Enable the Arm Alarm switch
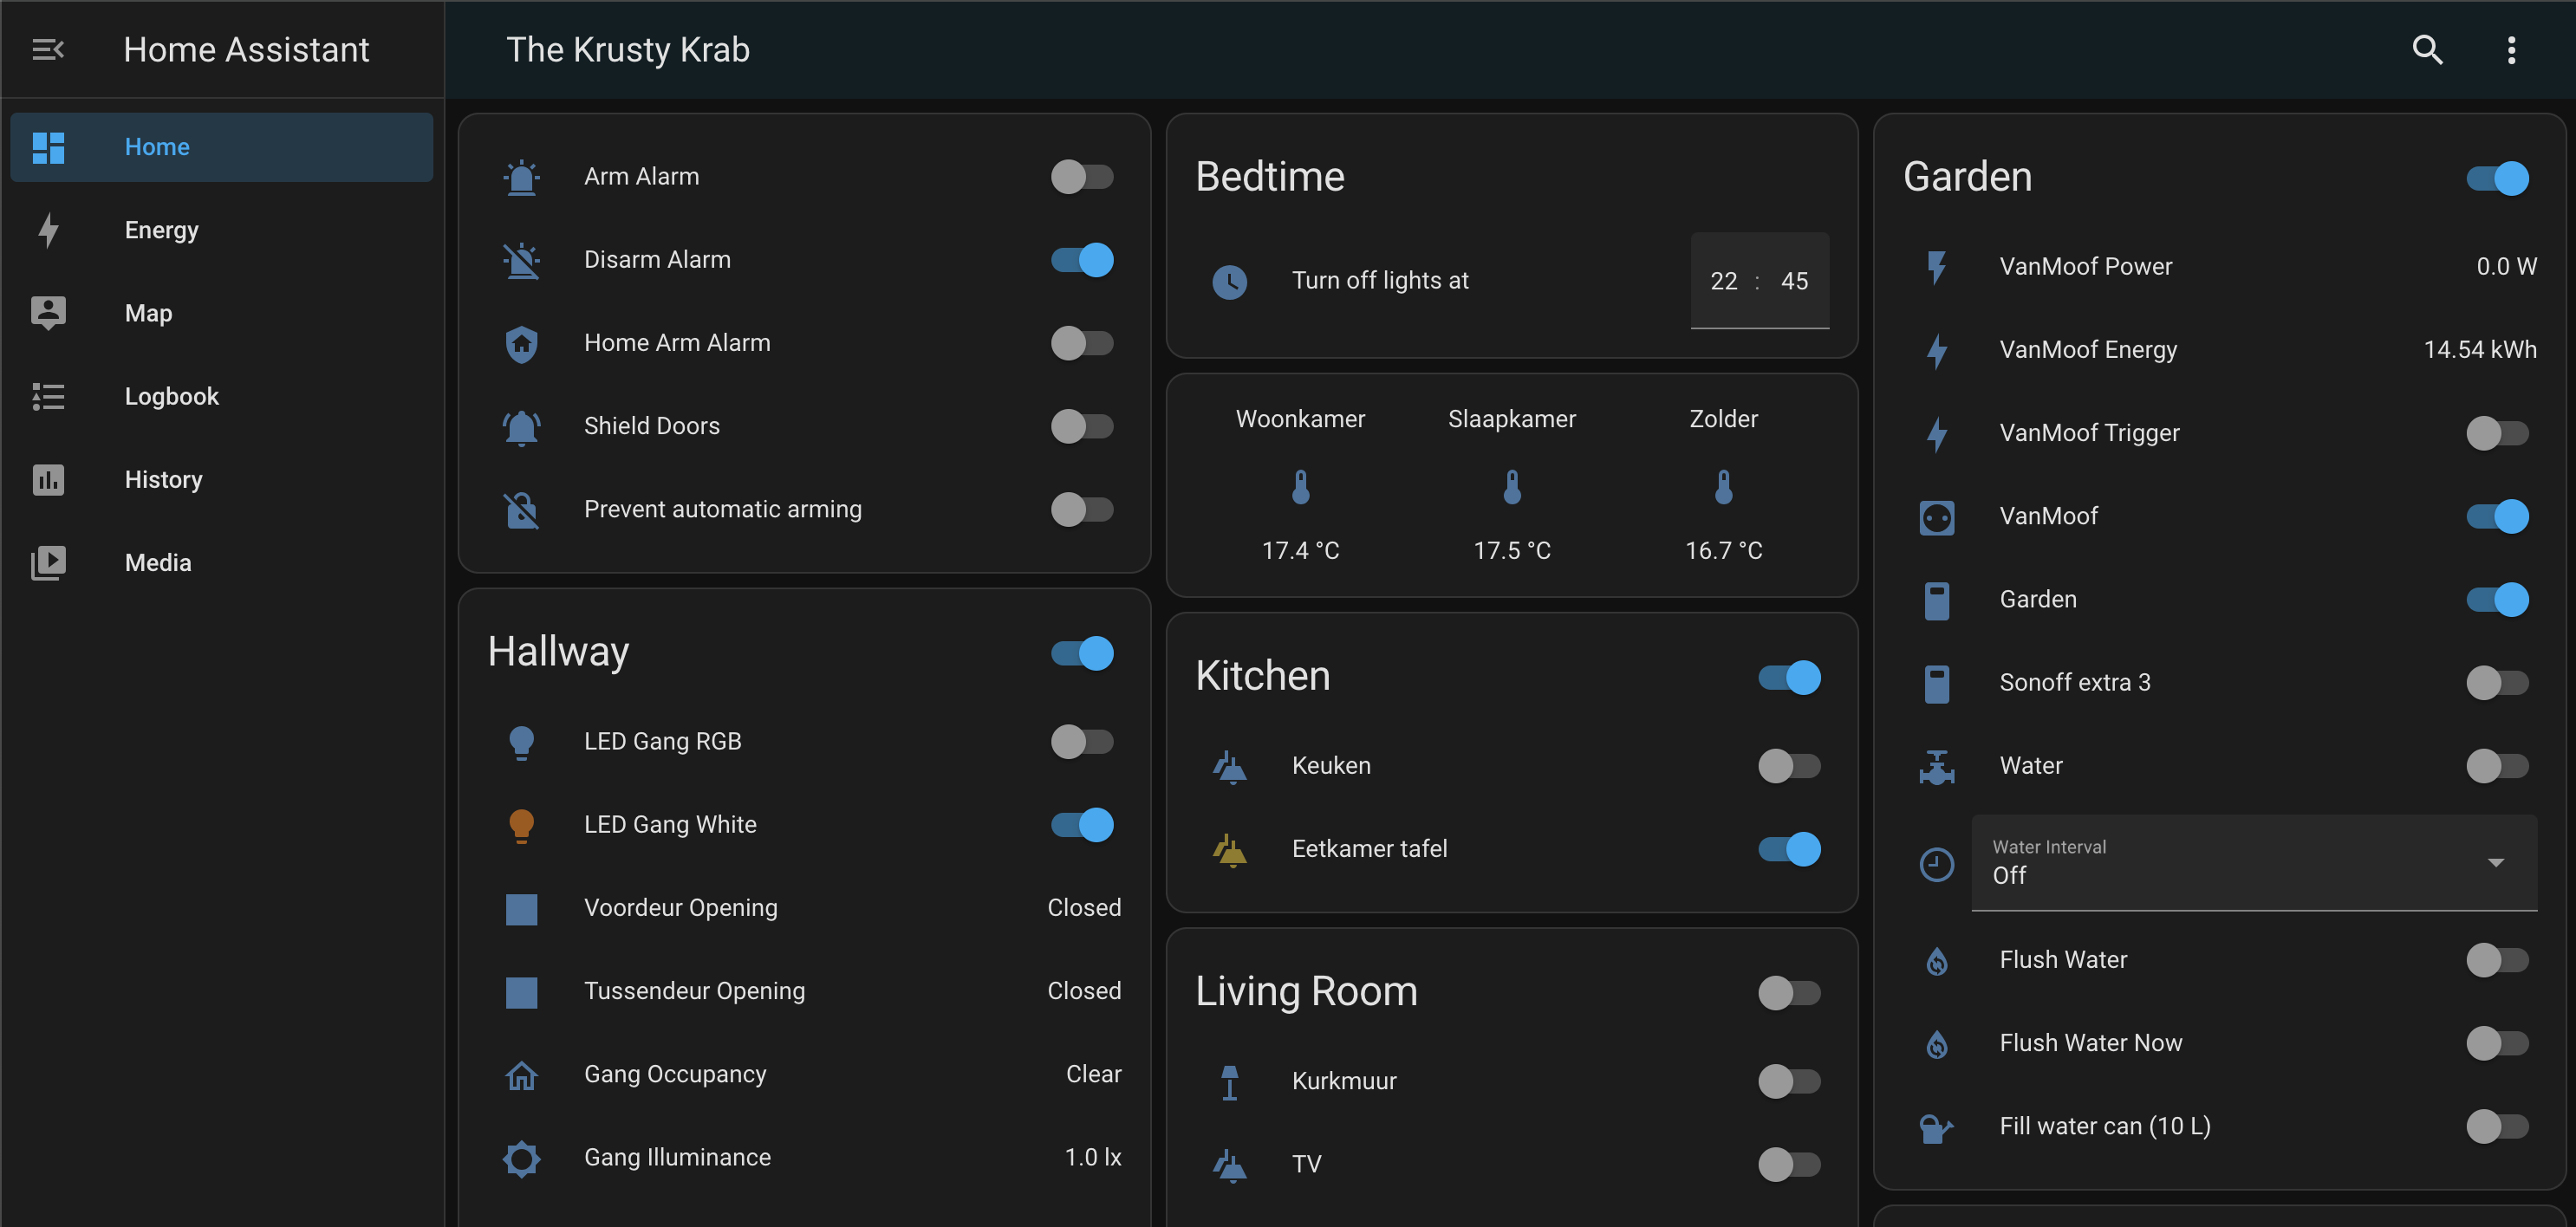The height and width of the screenshot is (1227, 2576). [1081, 177]
